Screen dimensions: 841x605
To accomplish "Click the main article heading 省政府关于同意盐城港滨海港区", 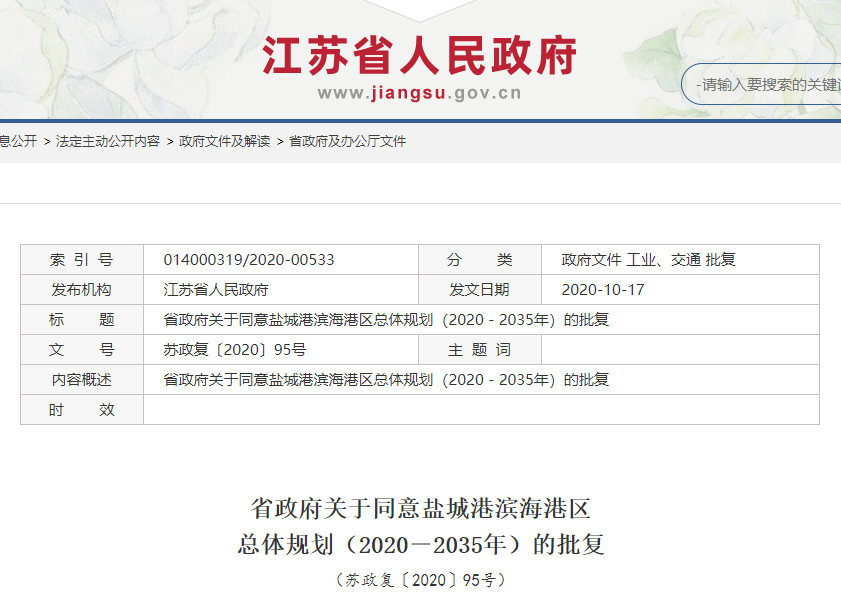I will pos(420,508).
